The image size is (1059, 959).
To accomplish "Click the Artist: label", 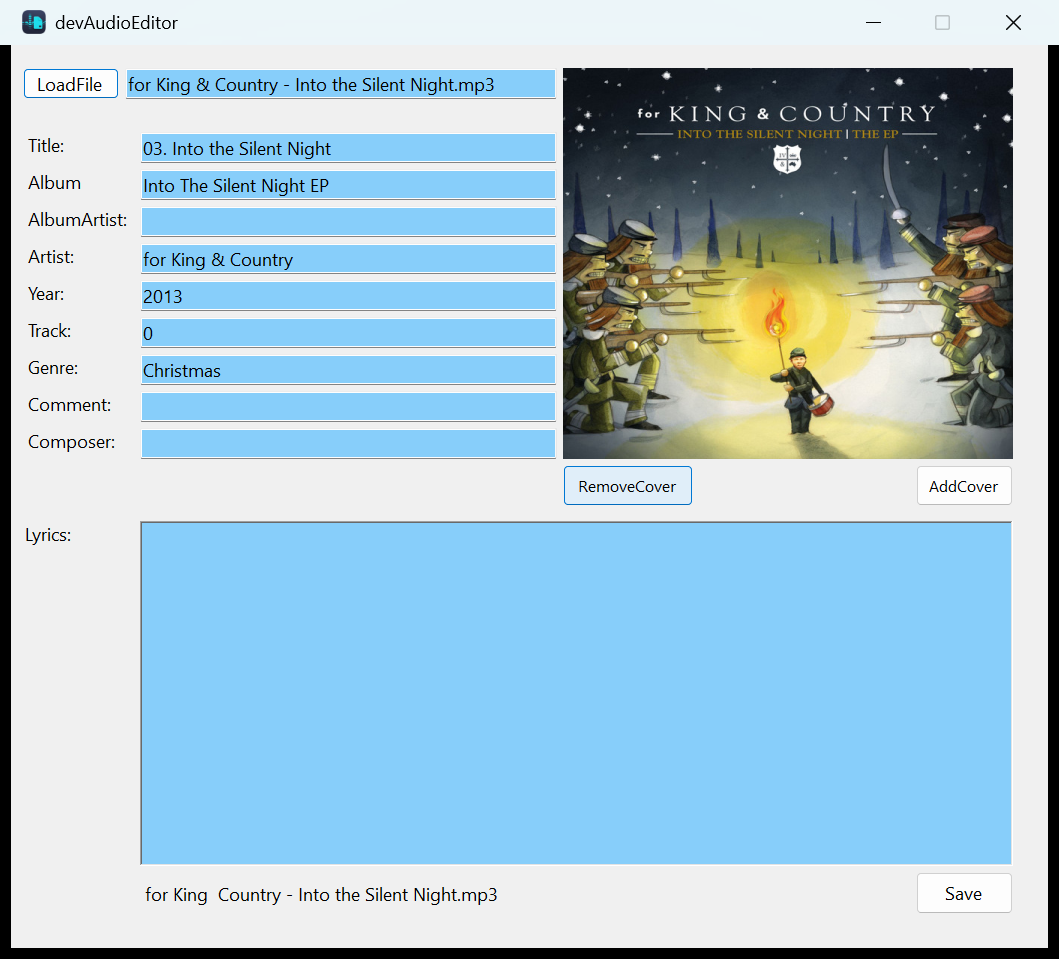I will 51,257.
